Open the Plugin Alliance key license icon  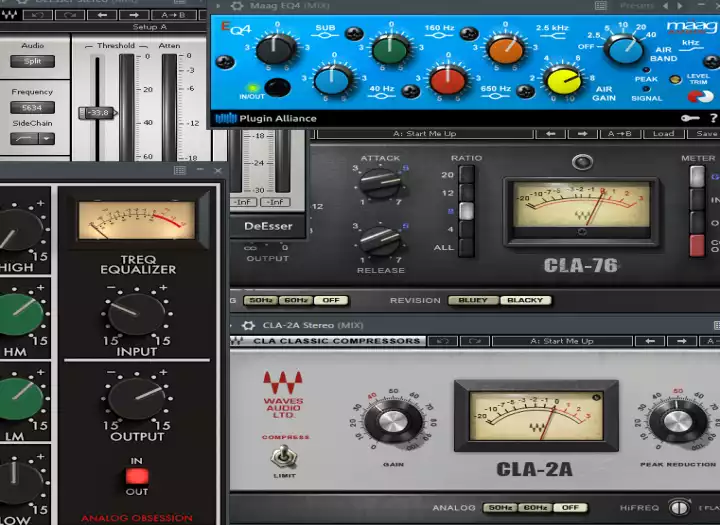pos(690,119)
